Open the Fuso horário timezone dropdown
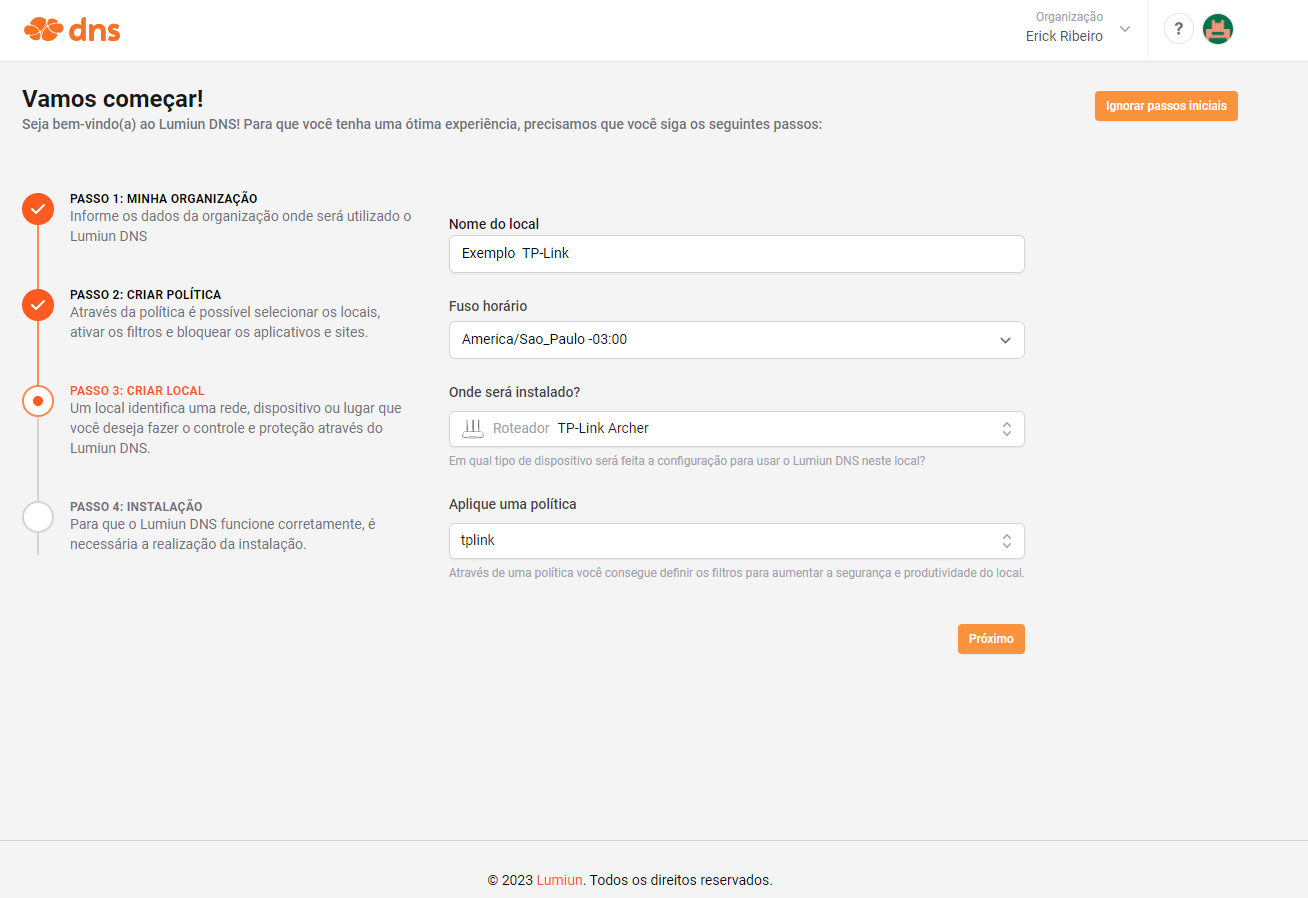1308x898 pixels. point(736,340)
